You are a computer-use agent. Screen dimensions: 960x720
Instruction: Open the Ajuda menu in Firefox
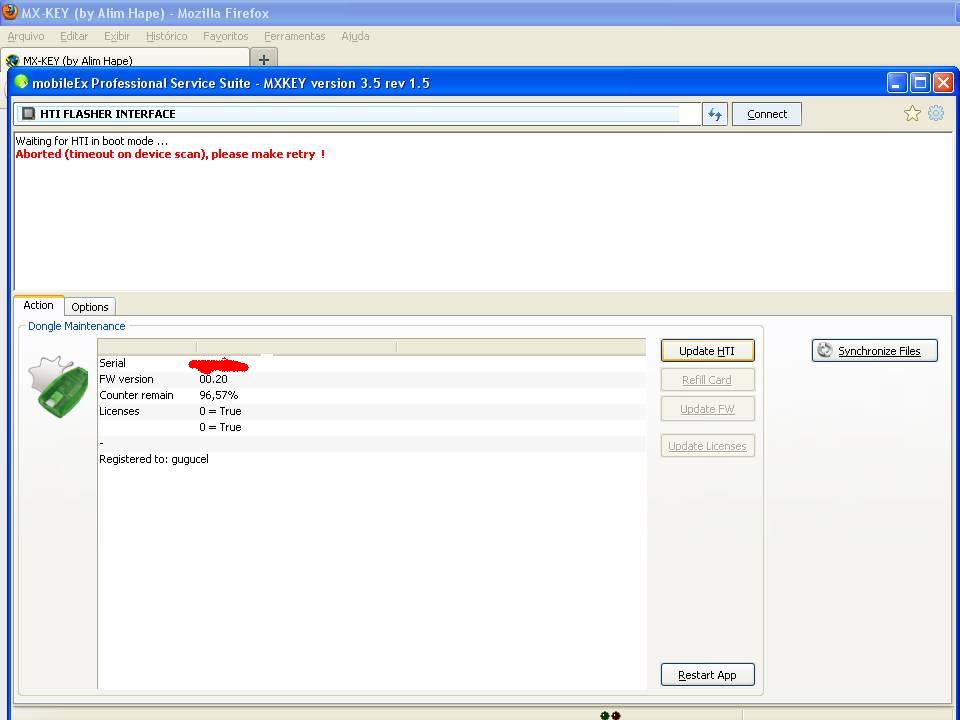click(355, 36)
